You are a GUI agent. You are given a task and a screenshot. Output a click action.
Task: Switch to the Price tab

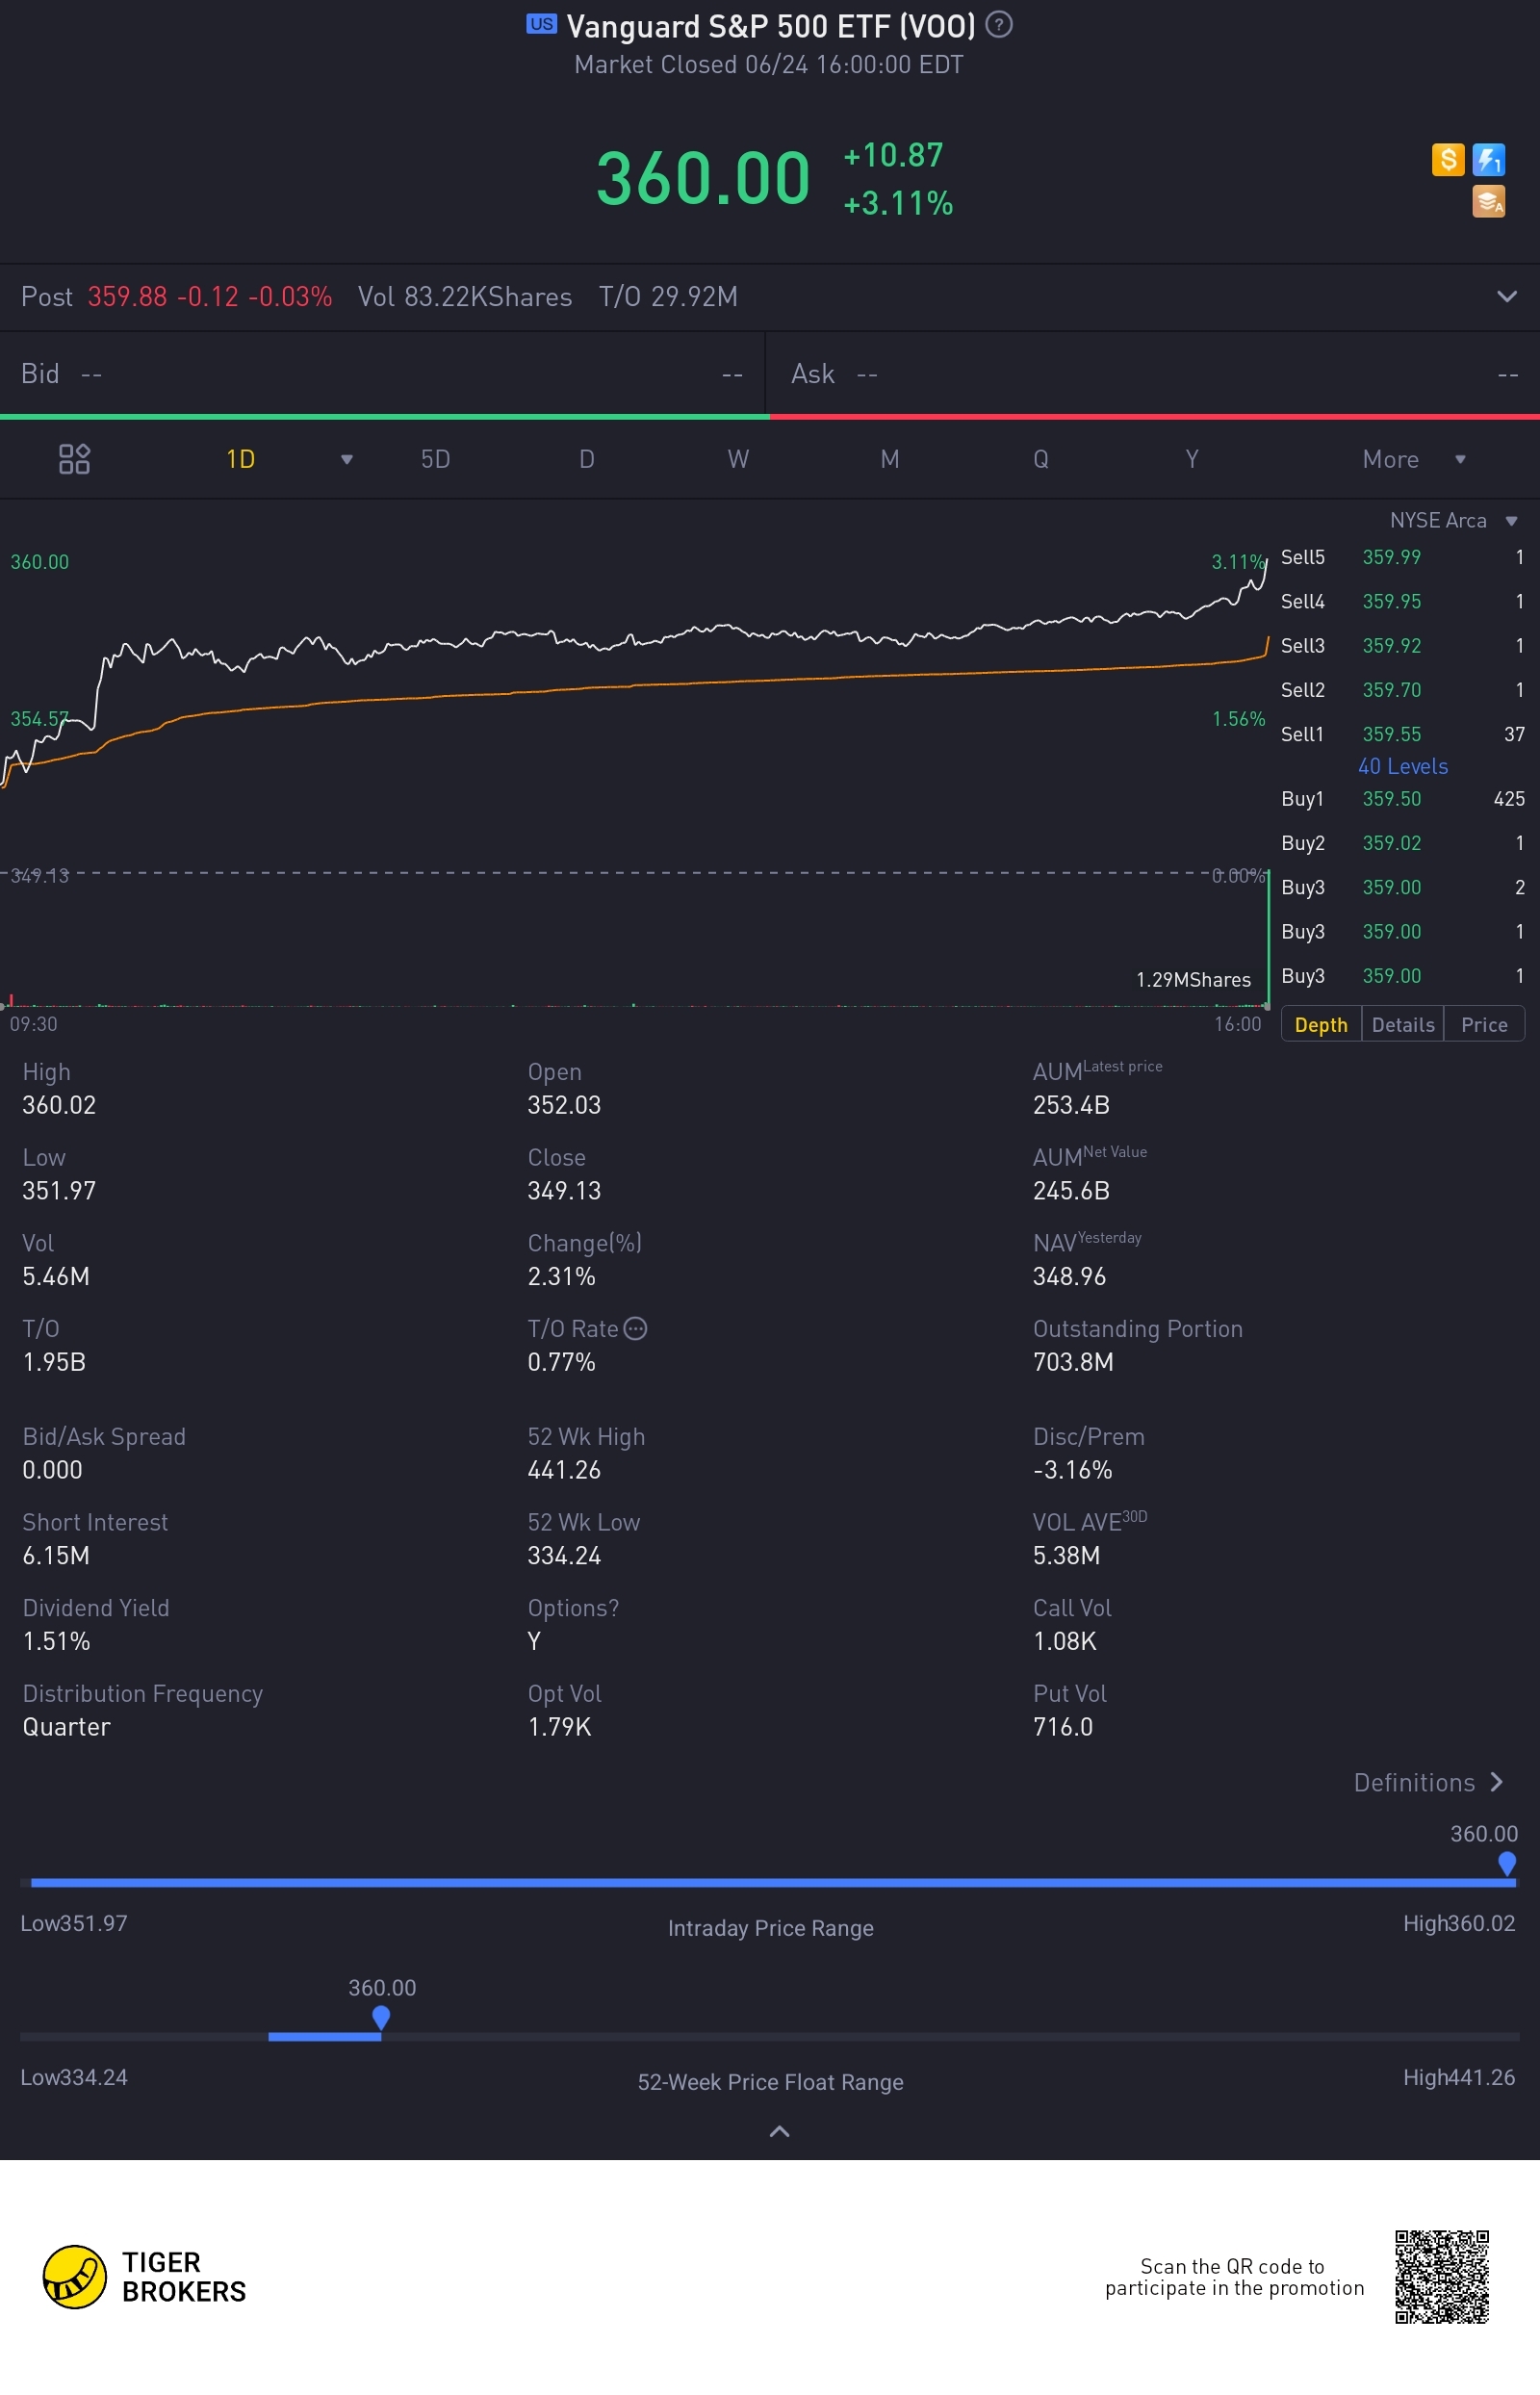coord(1484,1025)
